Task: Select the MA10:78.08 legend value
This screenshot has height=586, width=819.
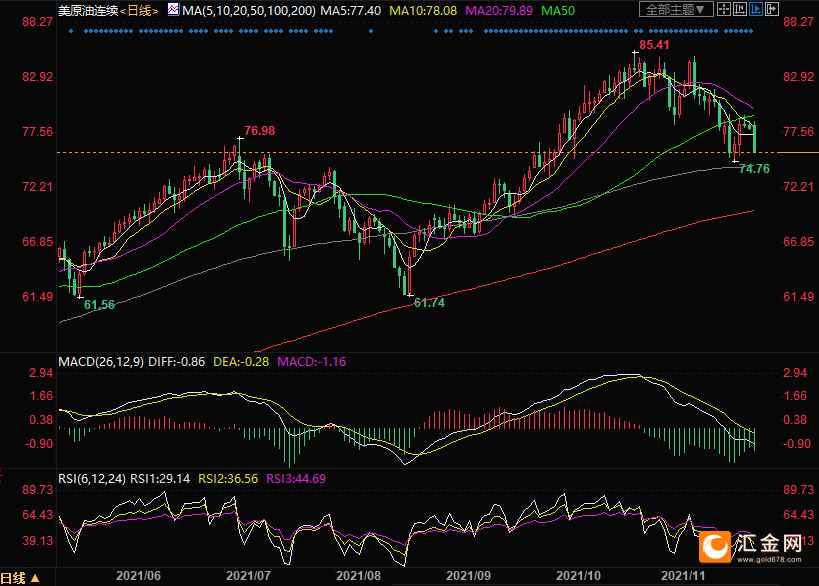Action: (x=423, y=10)
